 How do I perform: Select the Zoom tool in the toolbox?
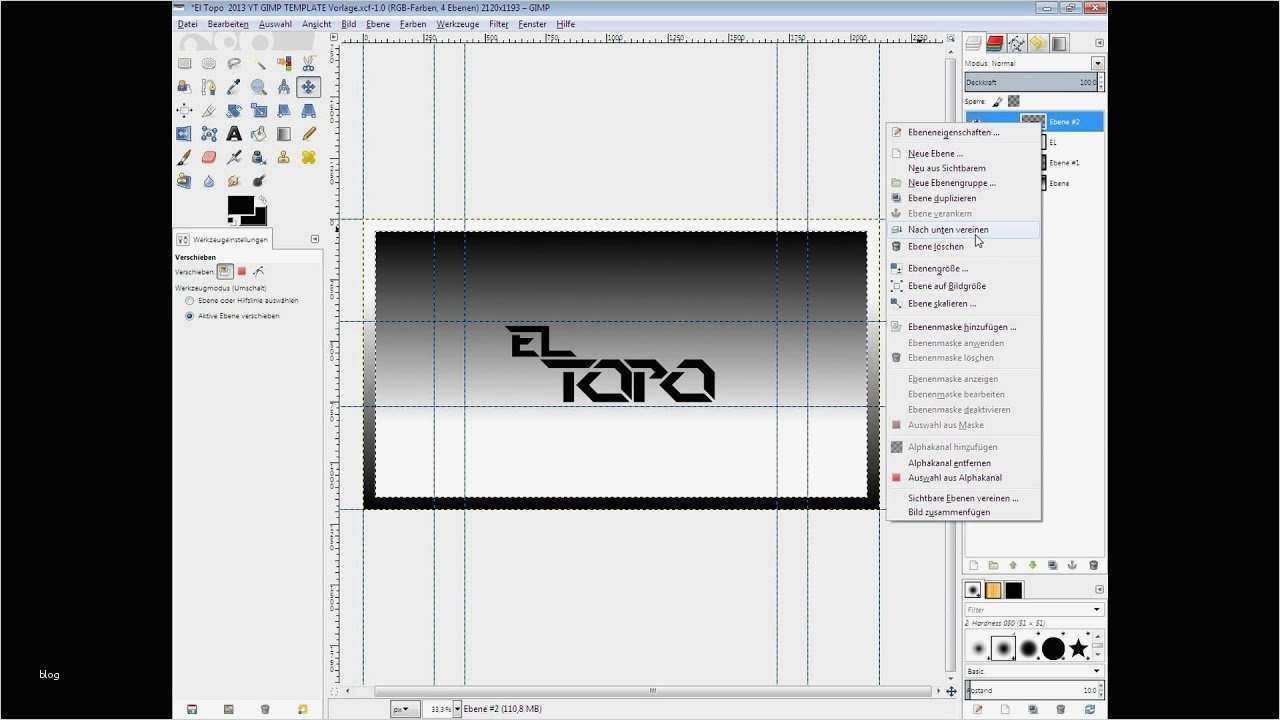pyautogui.click(x=258, y=87)
